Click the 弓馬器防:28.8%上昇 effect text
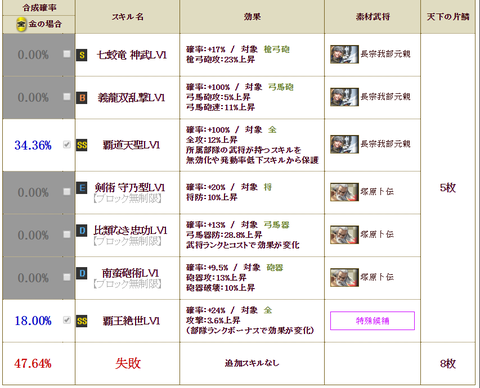The width and height of the screenshot is (480, 388). tap(224, 235)
